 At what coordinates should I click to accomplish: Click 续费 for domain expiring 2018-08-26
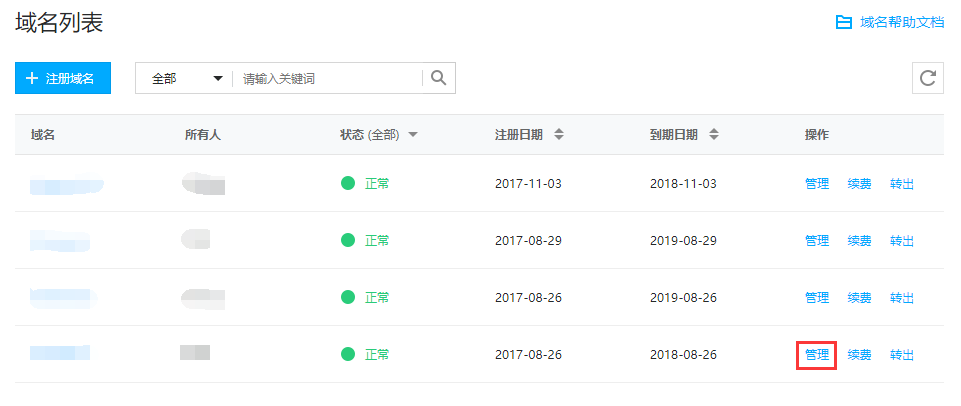[859, 355]
